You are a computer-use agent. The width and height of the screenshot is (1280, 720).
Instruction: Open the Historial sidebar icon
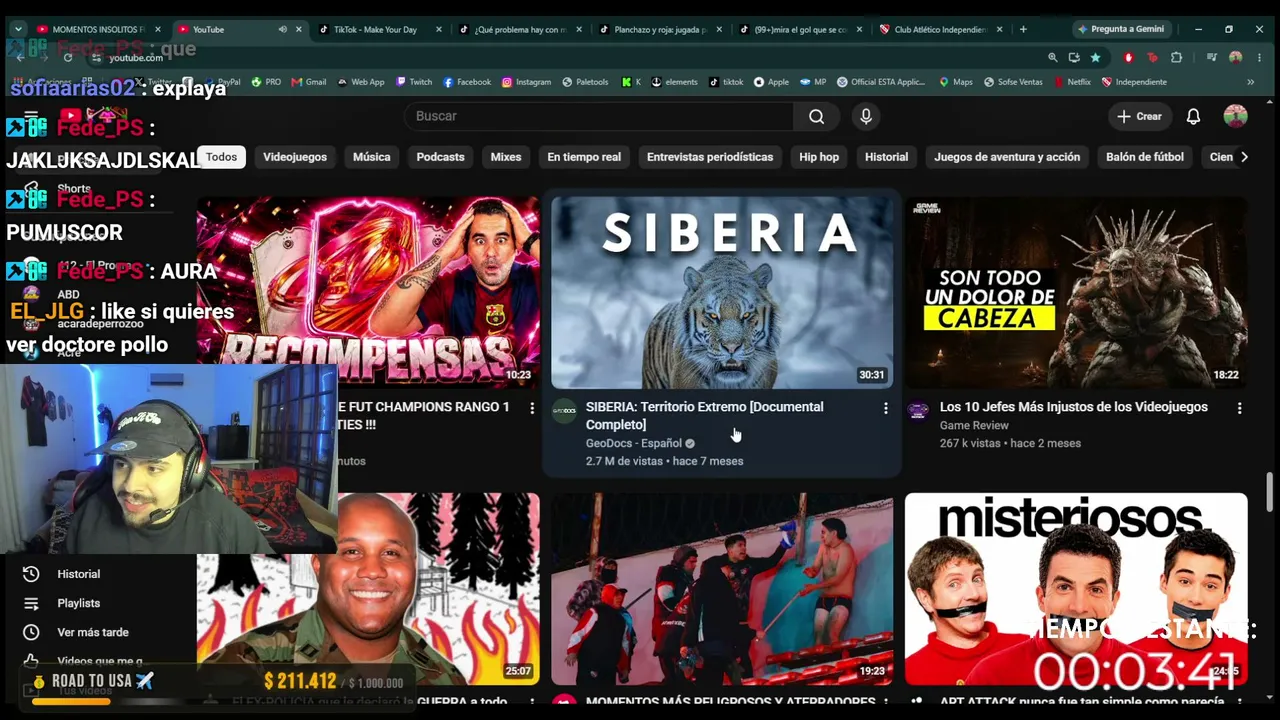tap(31, 574)
